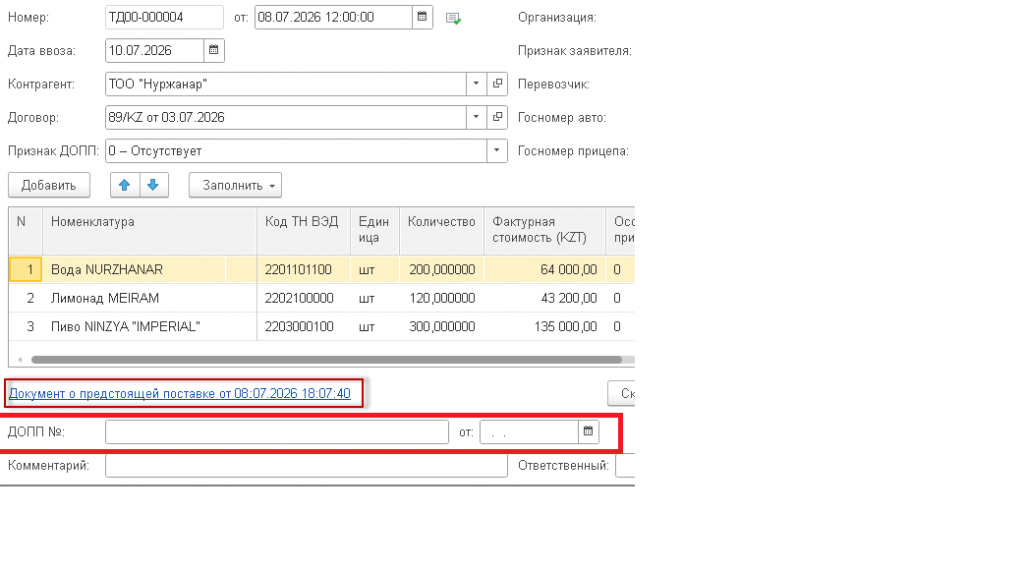Click the Добавить button
This screenshot has height=571, width=1024.
pyautogui.click(x=49, y=185)
